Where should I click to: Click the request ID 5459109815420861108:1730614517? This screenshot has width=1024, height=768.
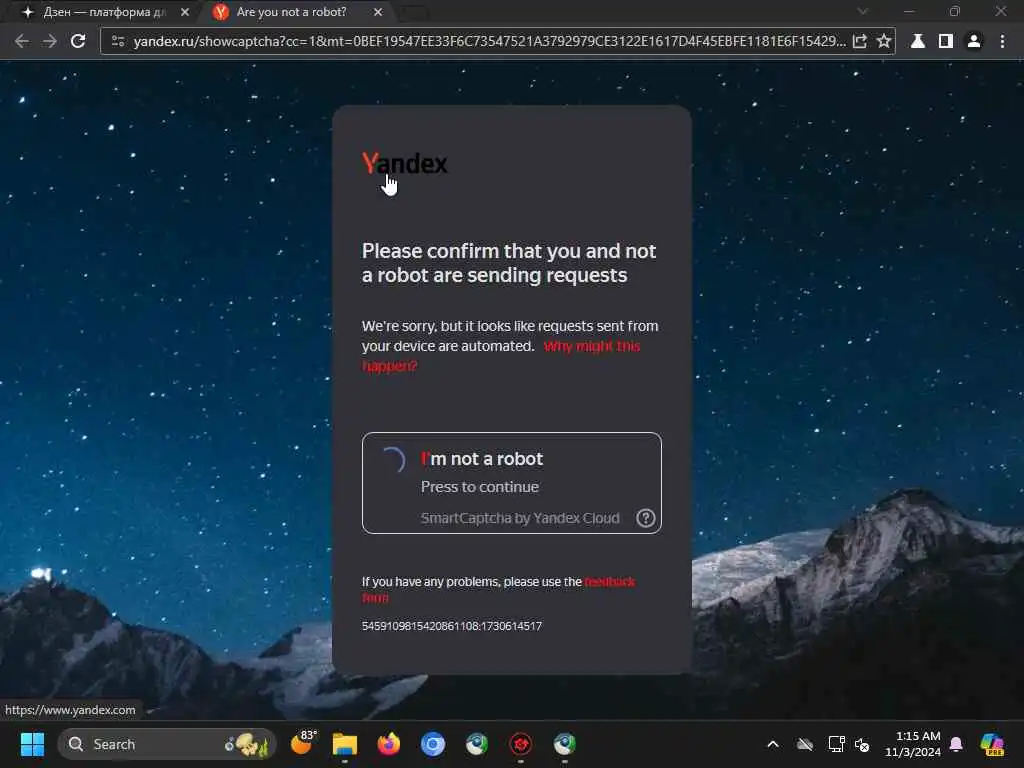click(451, 626)
